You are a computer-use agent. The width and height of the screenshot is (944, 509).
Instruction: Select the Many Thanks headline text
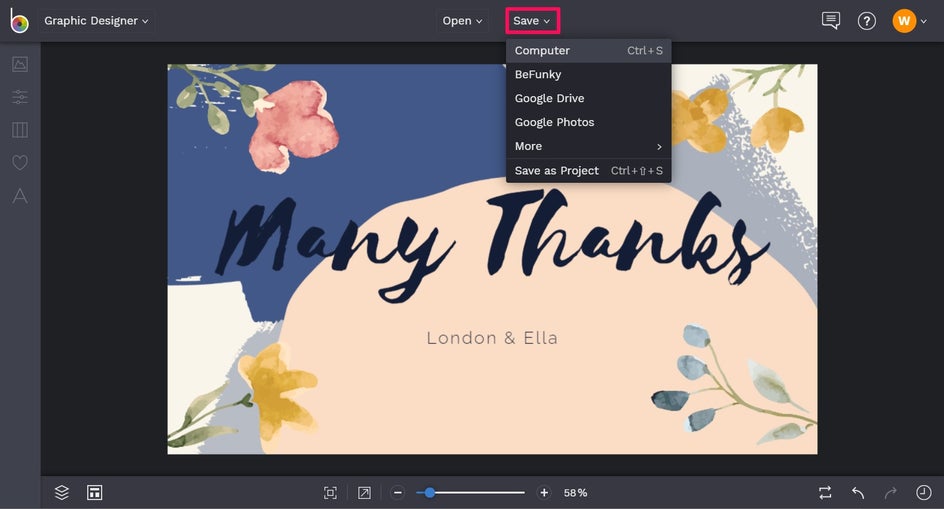(492, 245)
